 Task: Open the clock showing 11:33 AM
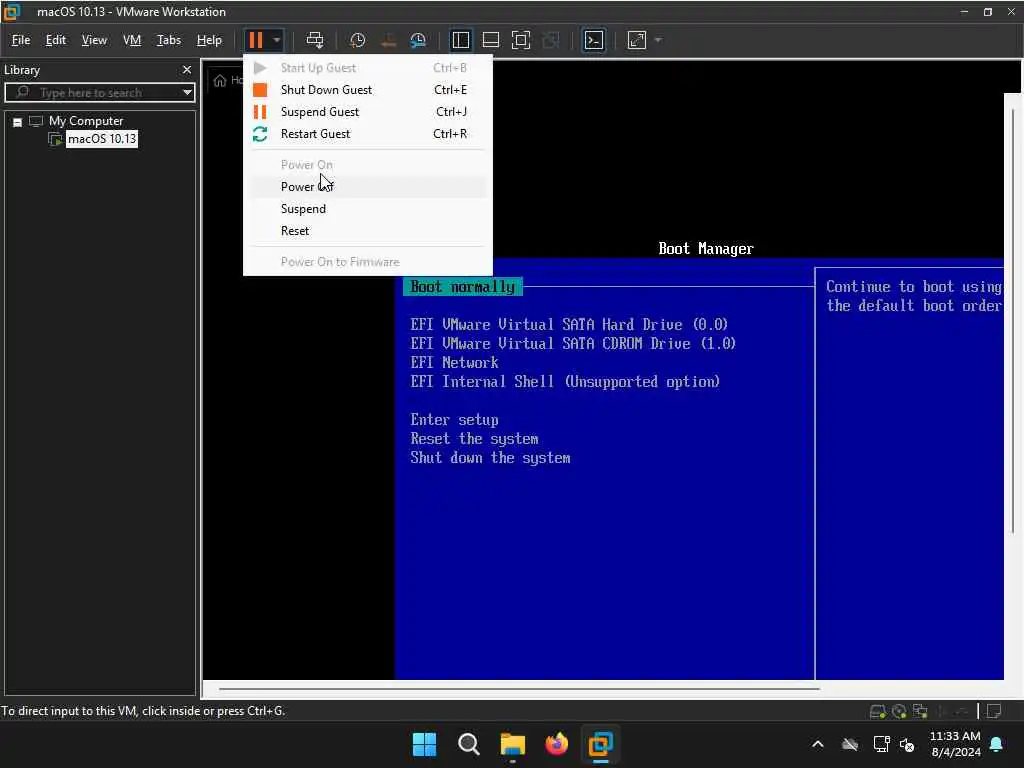coord(955,744)
